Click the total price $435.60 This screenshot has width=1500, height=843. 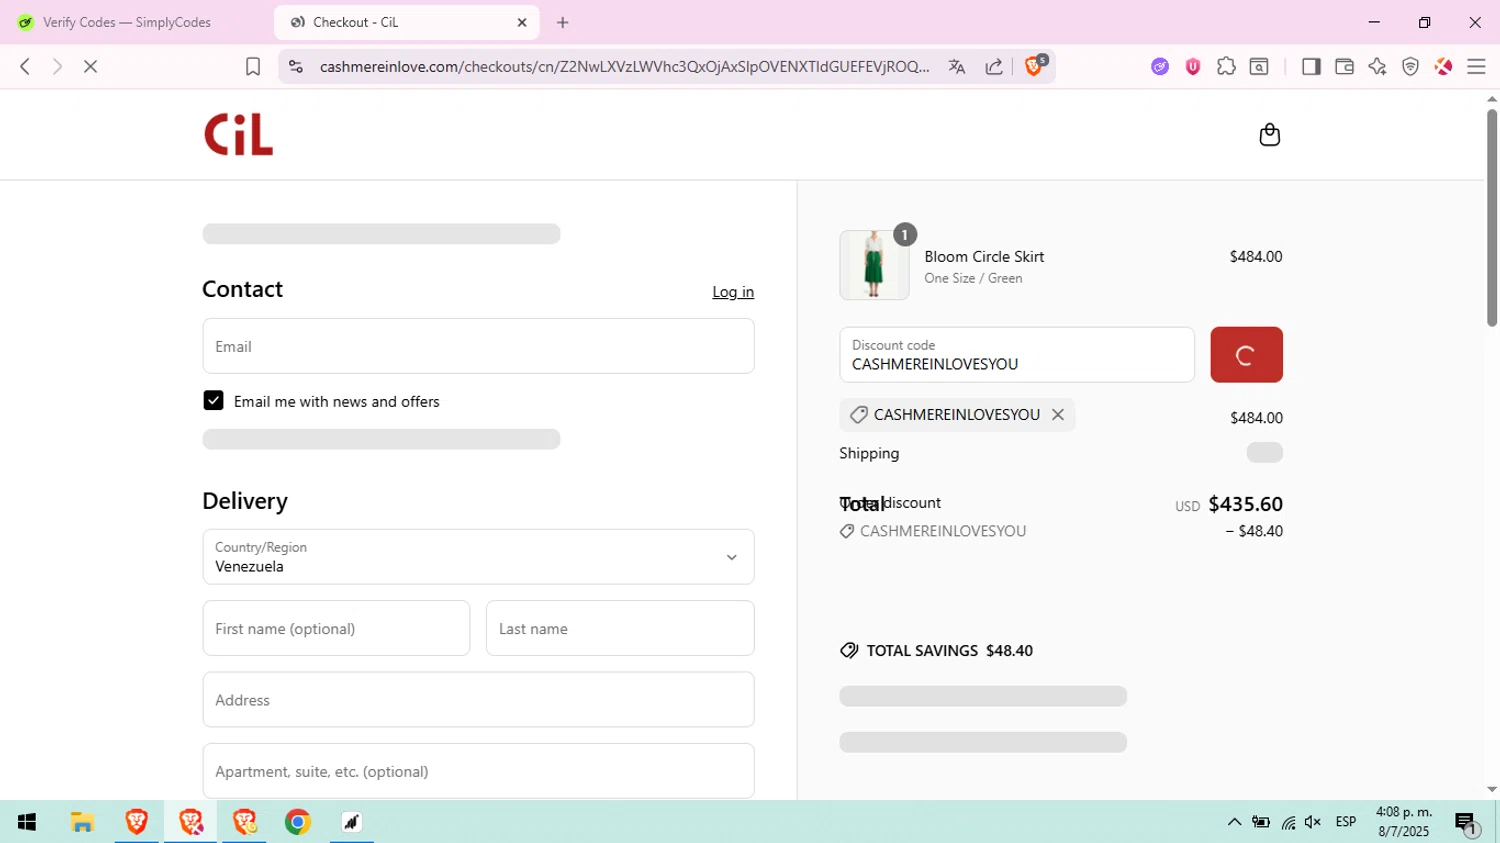(1245, 504)
